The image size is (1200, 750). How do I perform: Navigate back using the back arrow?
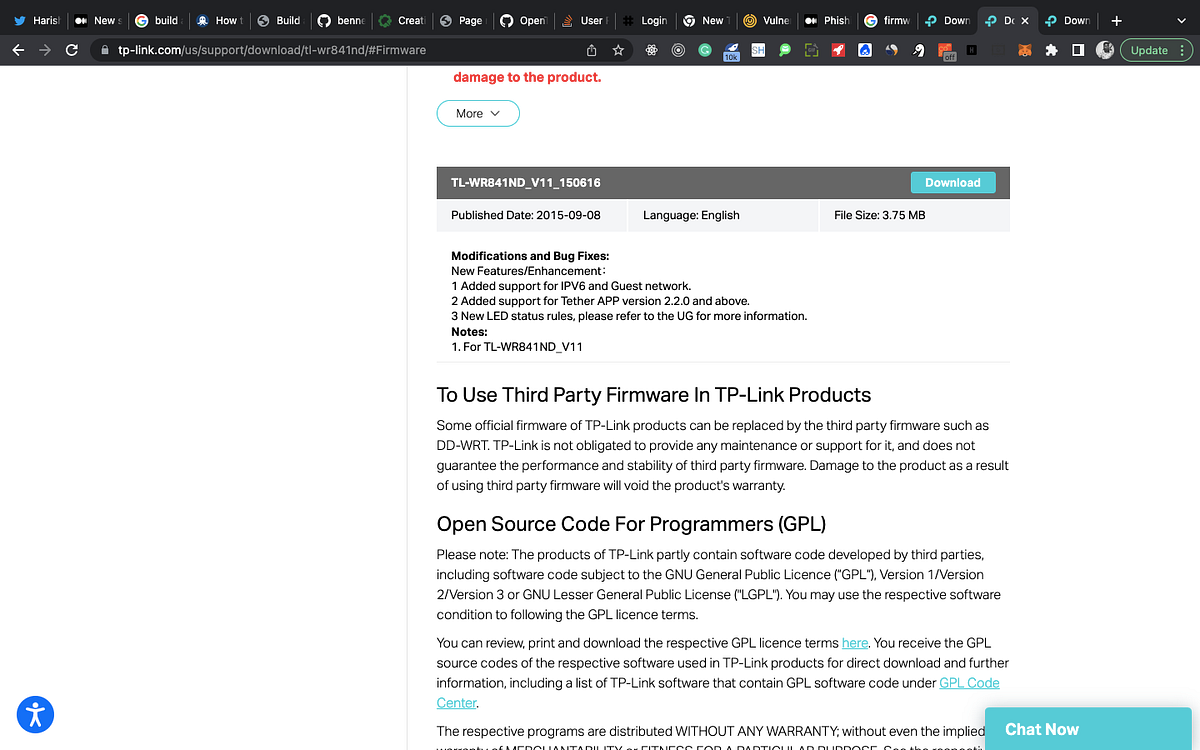pyautogui.click(x=20, y=48)
